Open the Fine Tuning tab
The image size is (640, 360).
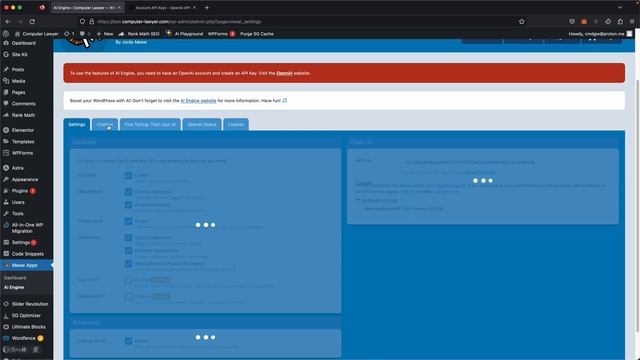(x=150, y=124)
